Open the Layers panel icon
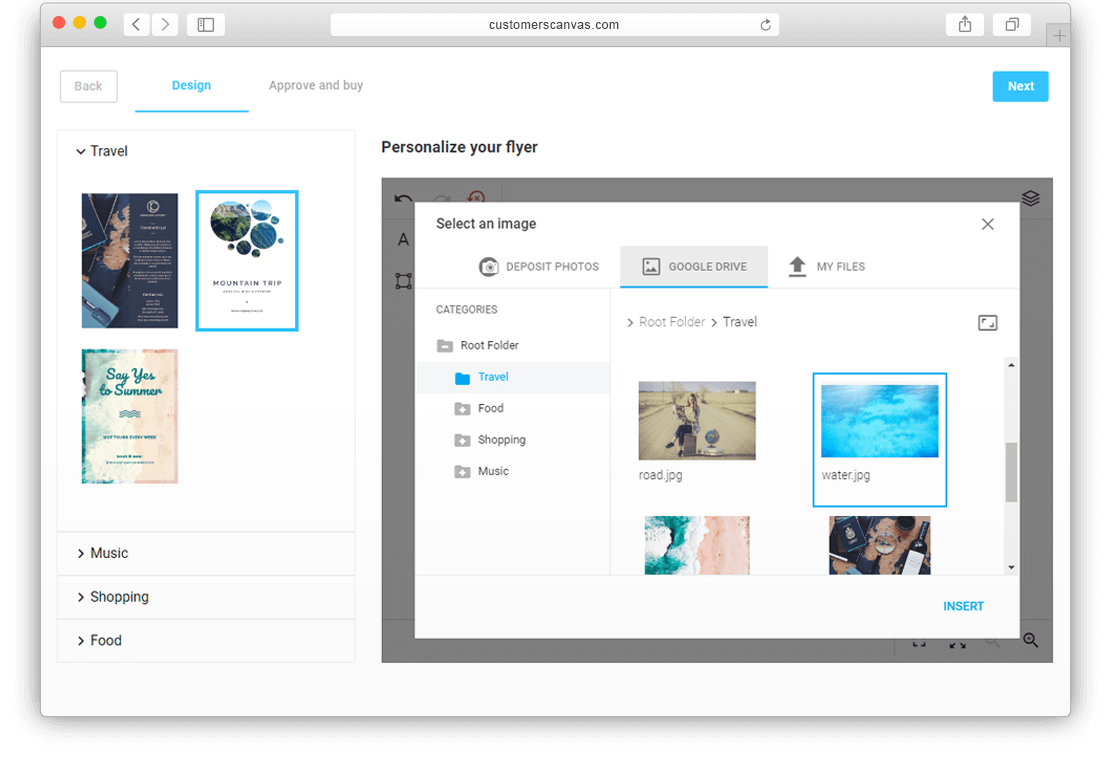 [x=1031, y=198]
